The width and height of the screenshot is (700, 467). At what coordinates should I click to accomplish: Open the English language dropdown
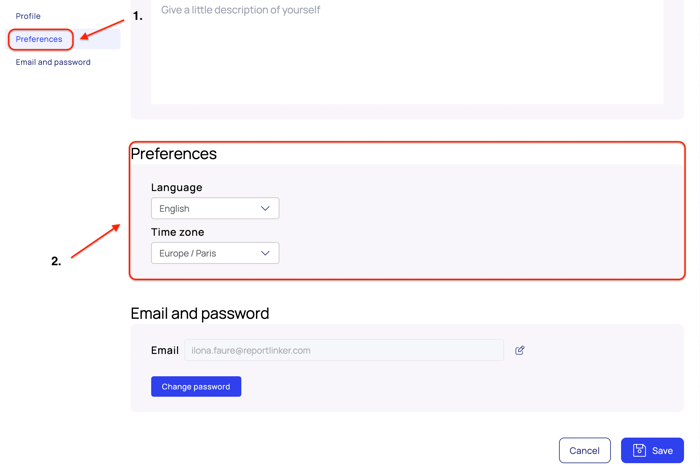(214, 209)
